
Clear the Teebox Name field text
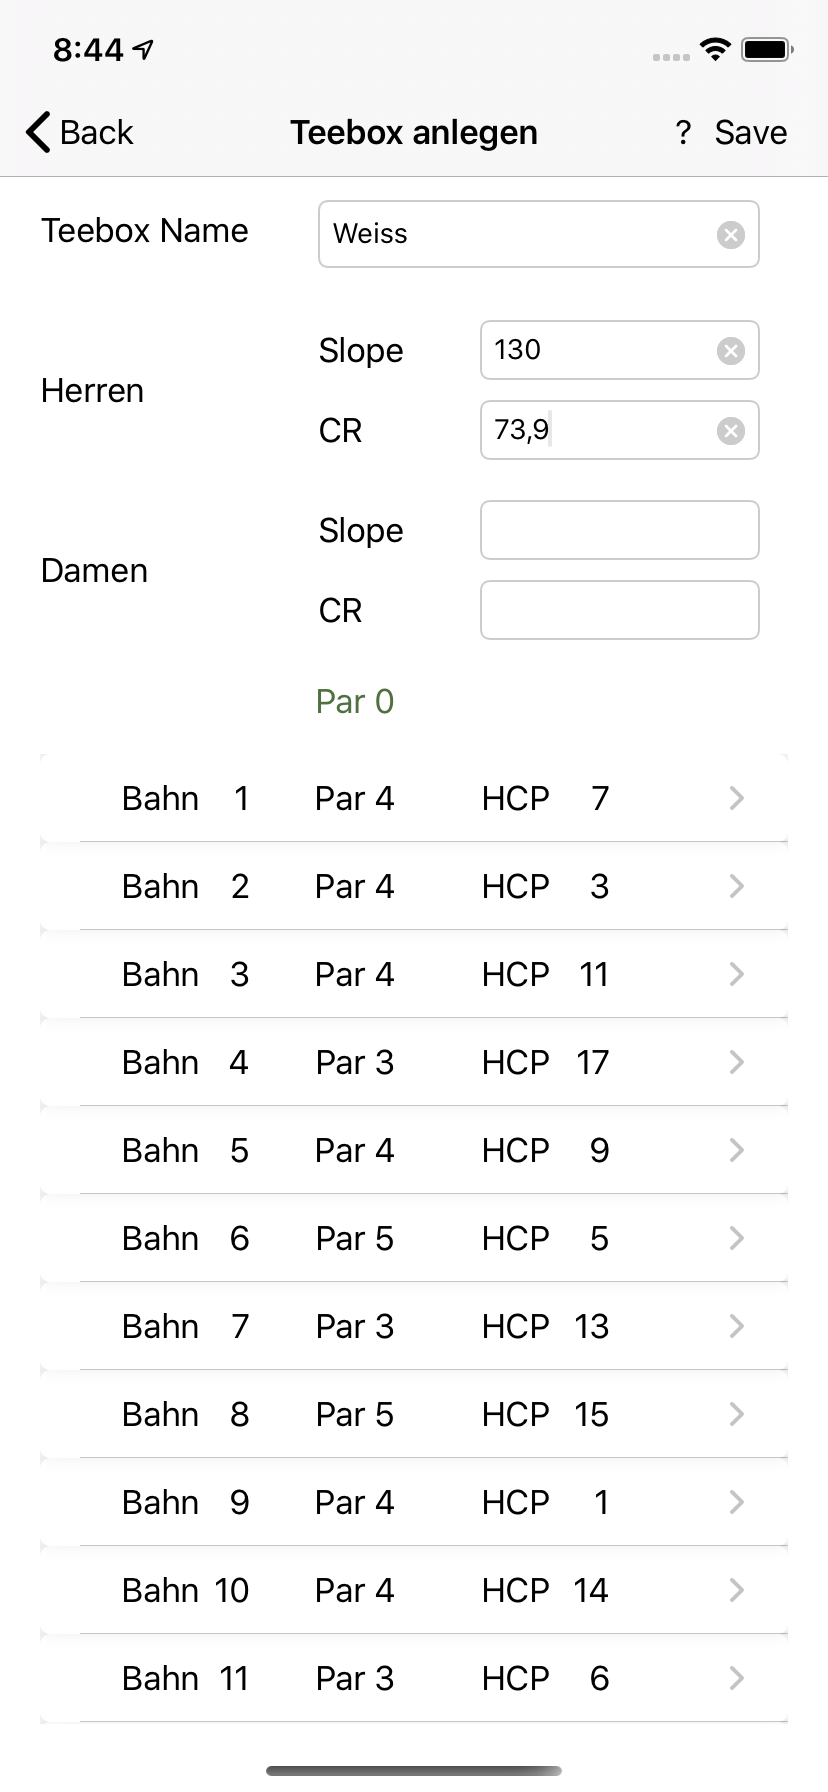731,235
